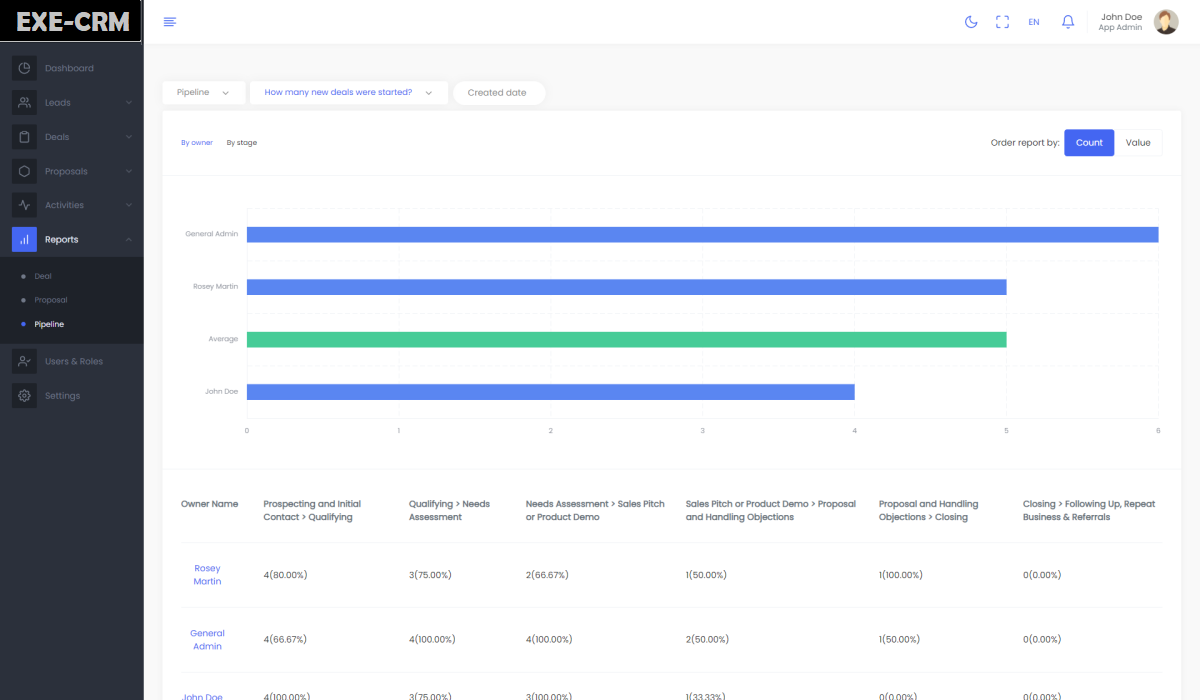The image size is (1200, 700).
Task: Open Dashboard from the sidebar
Action: pyautogui.click(x=69, y=68)
